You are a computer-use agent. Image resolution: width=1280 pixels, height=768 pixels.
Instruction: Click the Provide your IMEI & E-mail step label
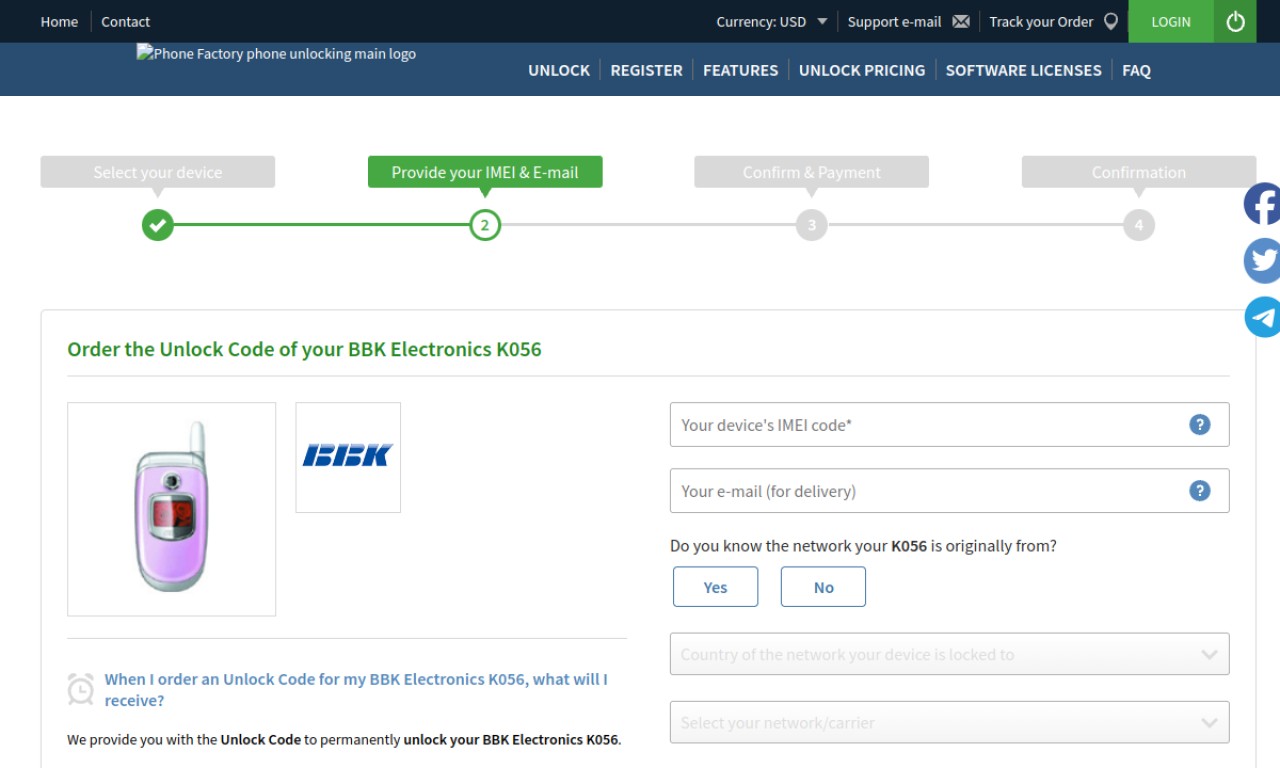coord(485,172)
